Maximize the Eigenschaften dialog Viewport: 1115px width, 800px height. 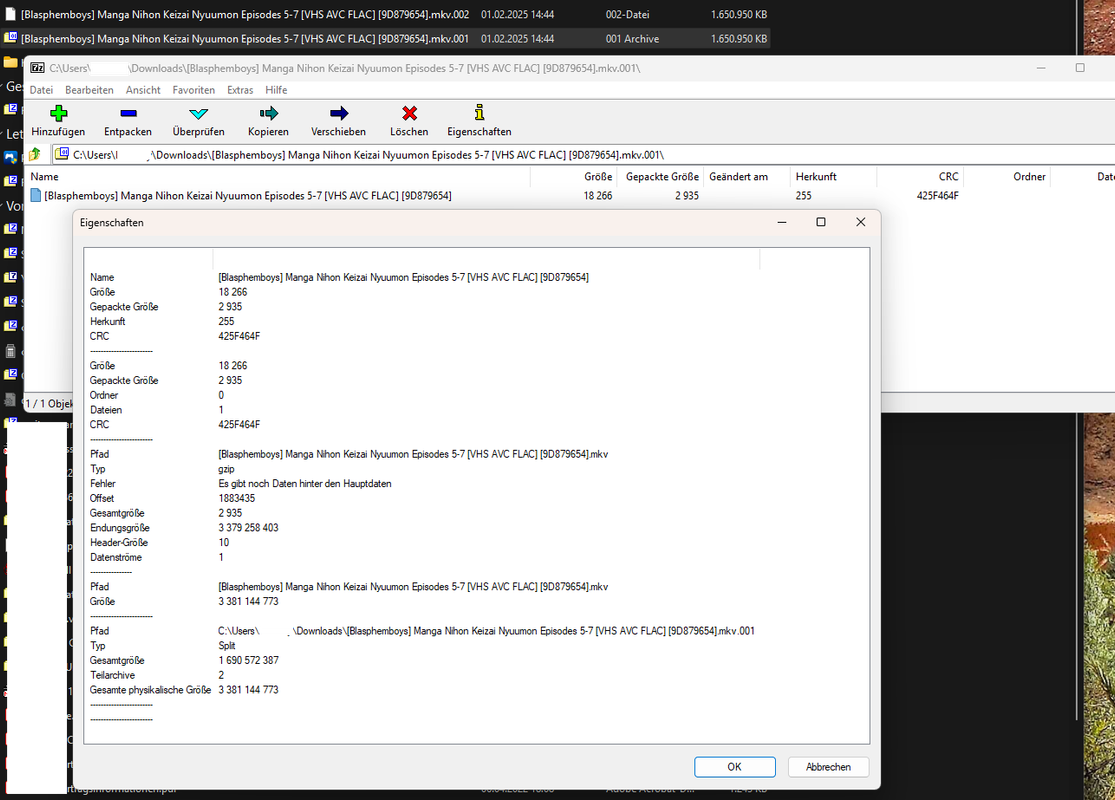[821, 222]
